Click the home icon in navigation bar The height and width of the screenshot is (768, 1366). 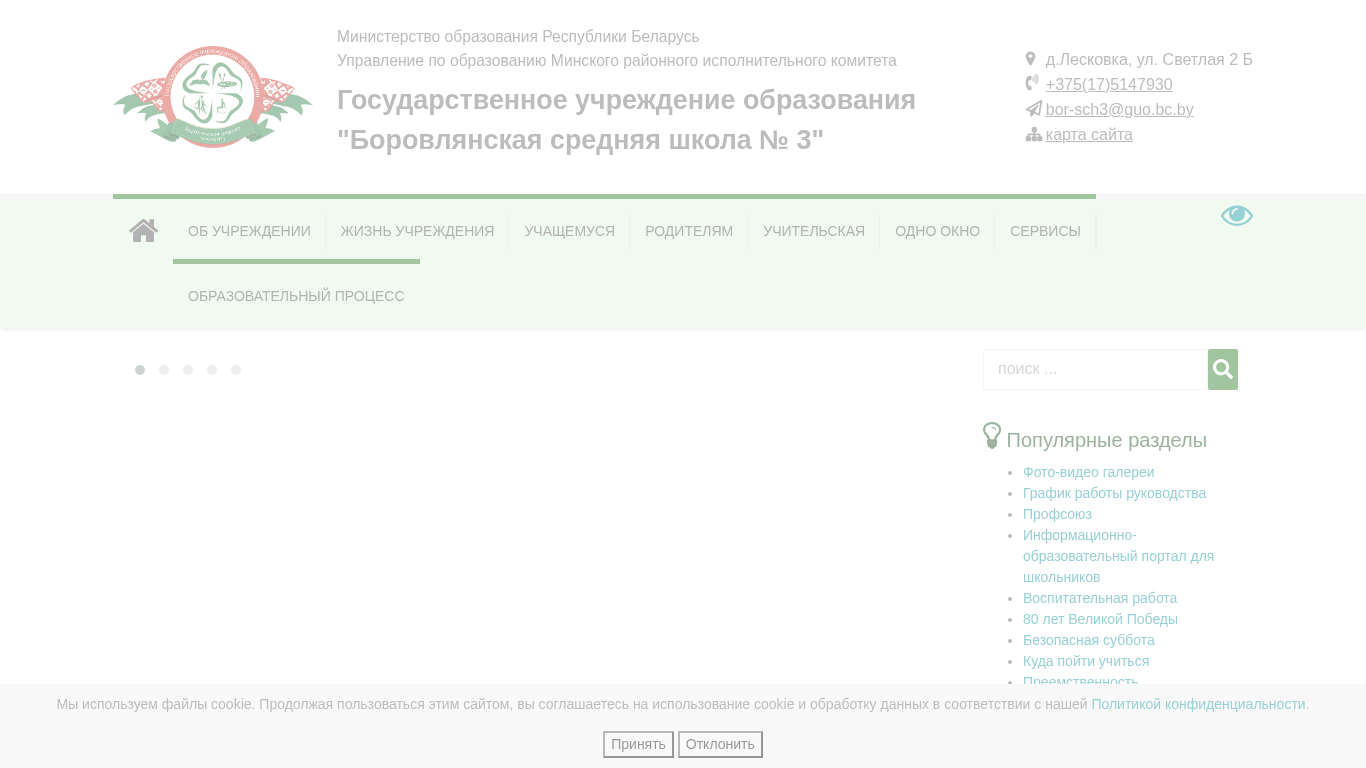pos(143,231)
